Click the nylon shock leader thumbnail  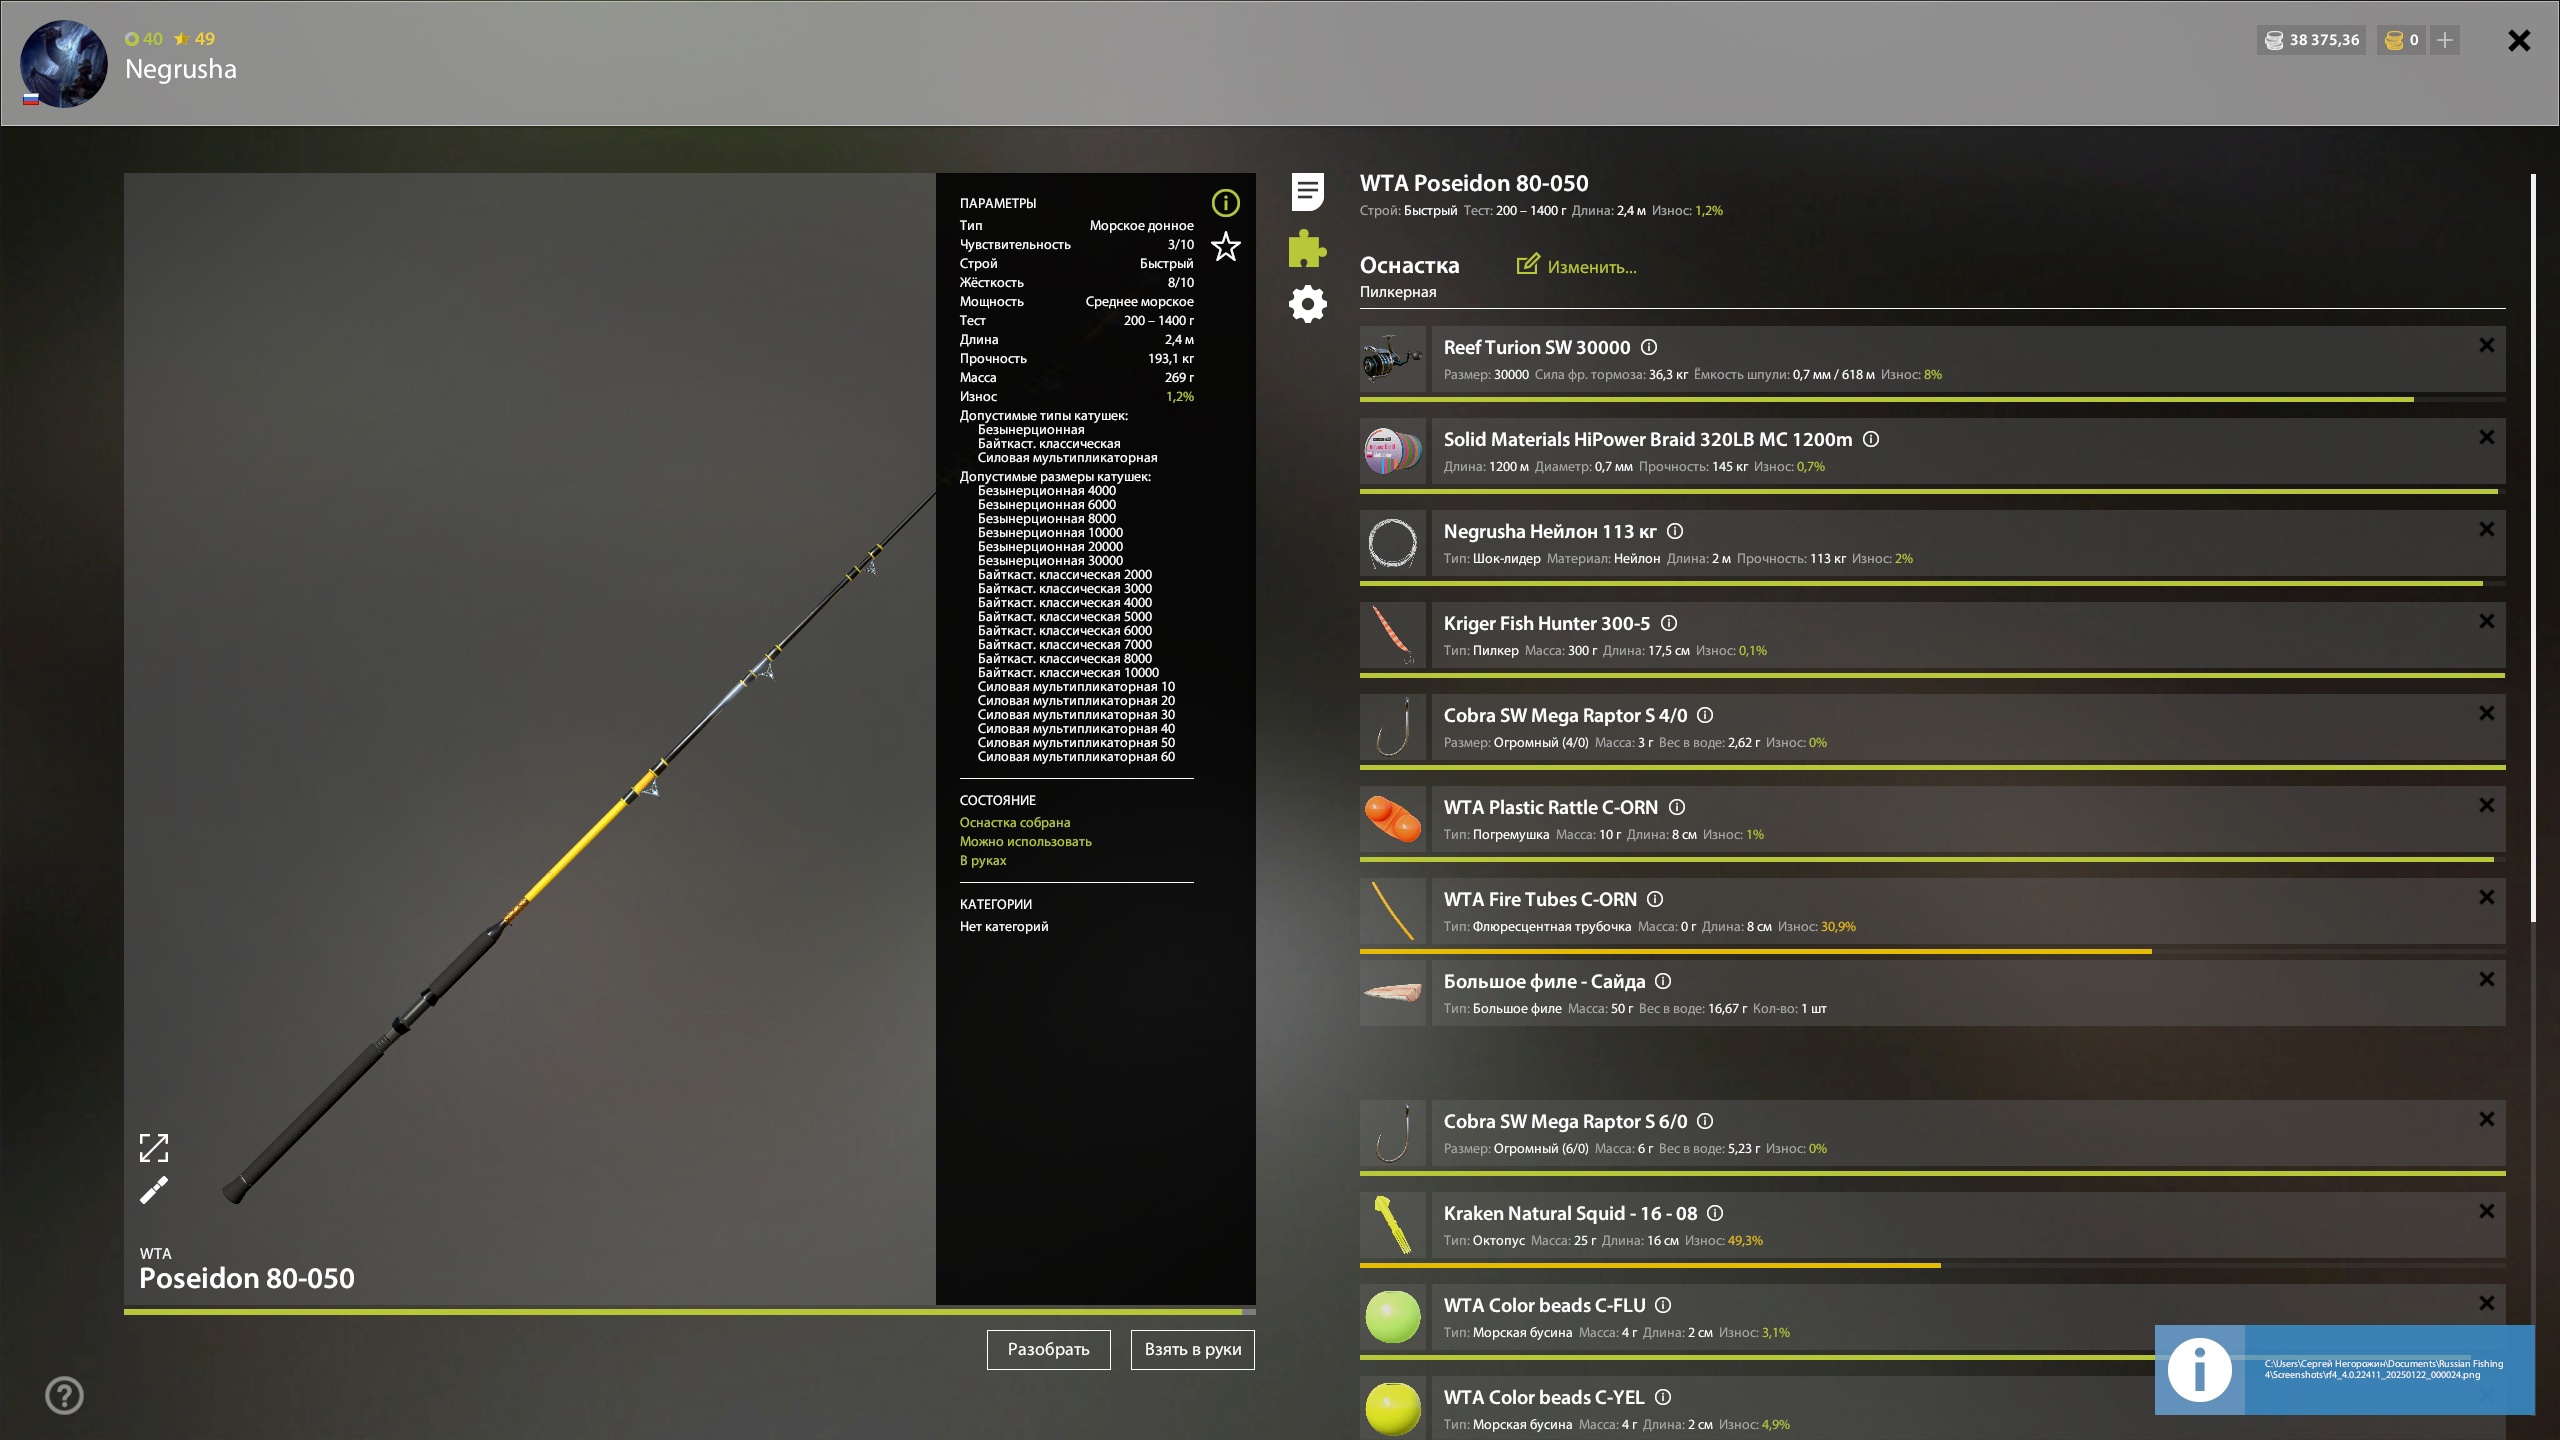[1393, 543]
